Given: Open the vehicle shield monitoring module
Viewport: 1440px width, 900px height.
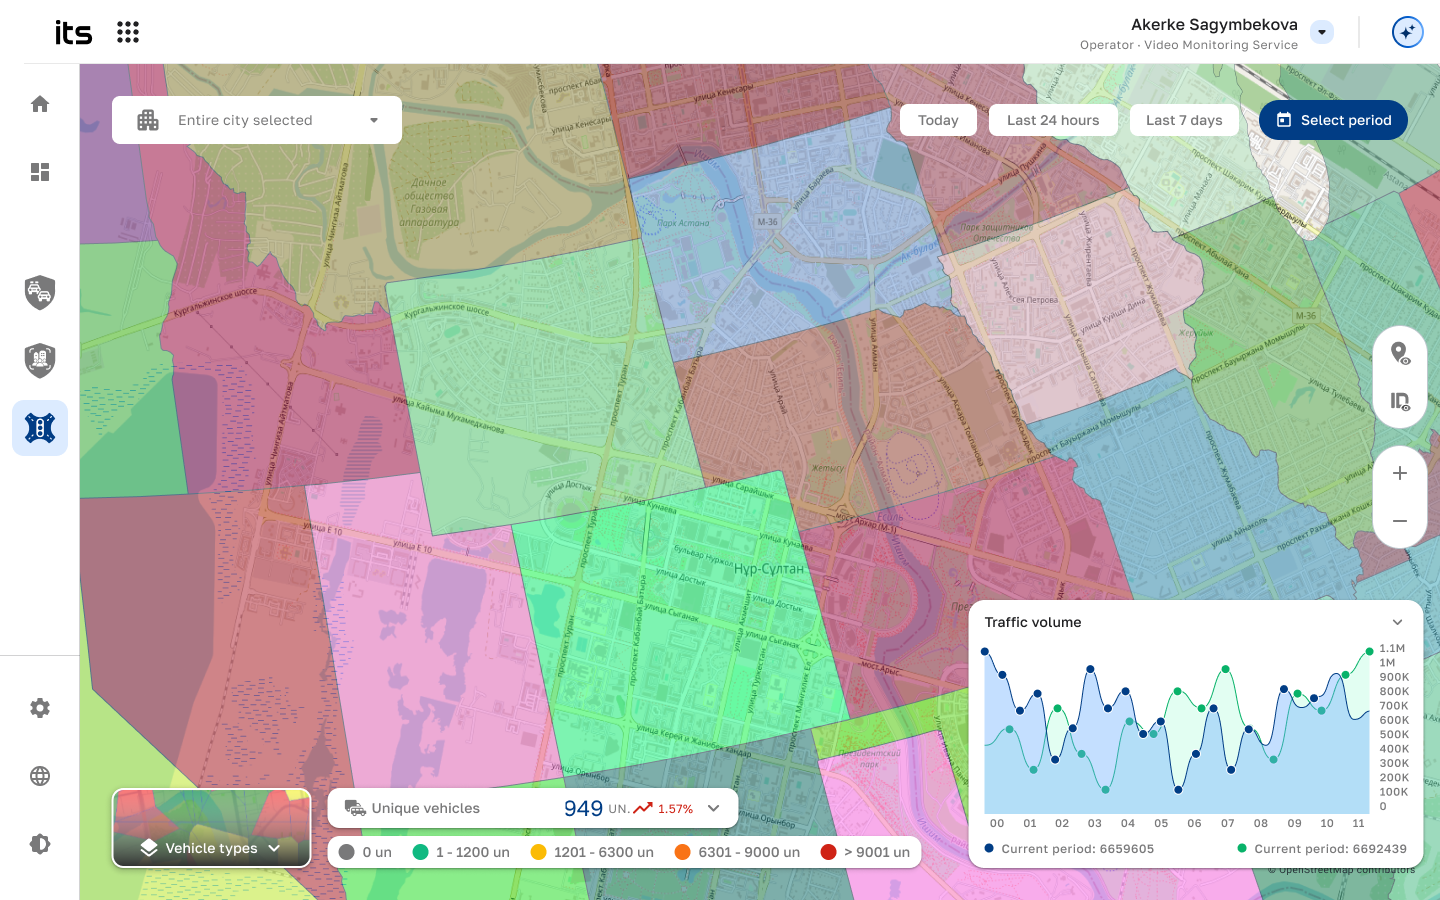Looking at the screenshot, I should click(x=40, y=292).
